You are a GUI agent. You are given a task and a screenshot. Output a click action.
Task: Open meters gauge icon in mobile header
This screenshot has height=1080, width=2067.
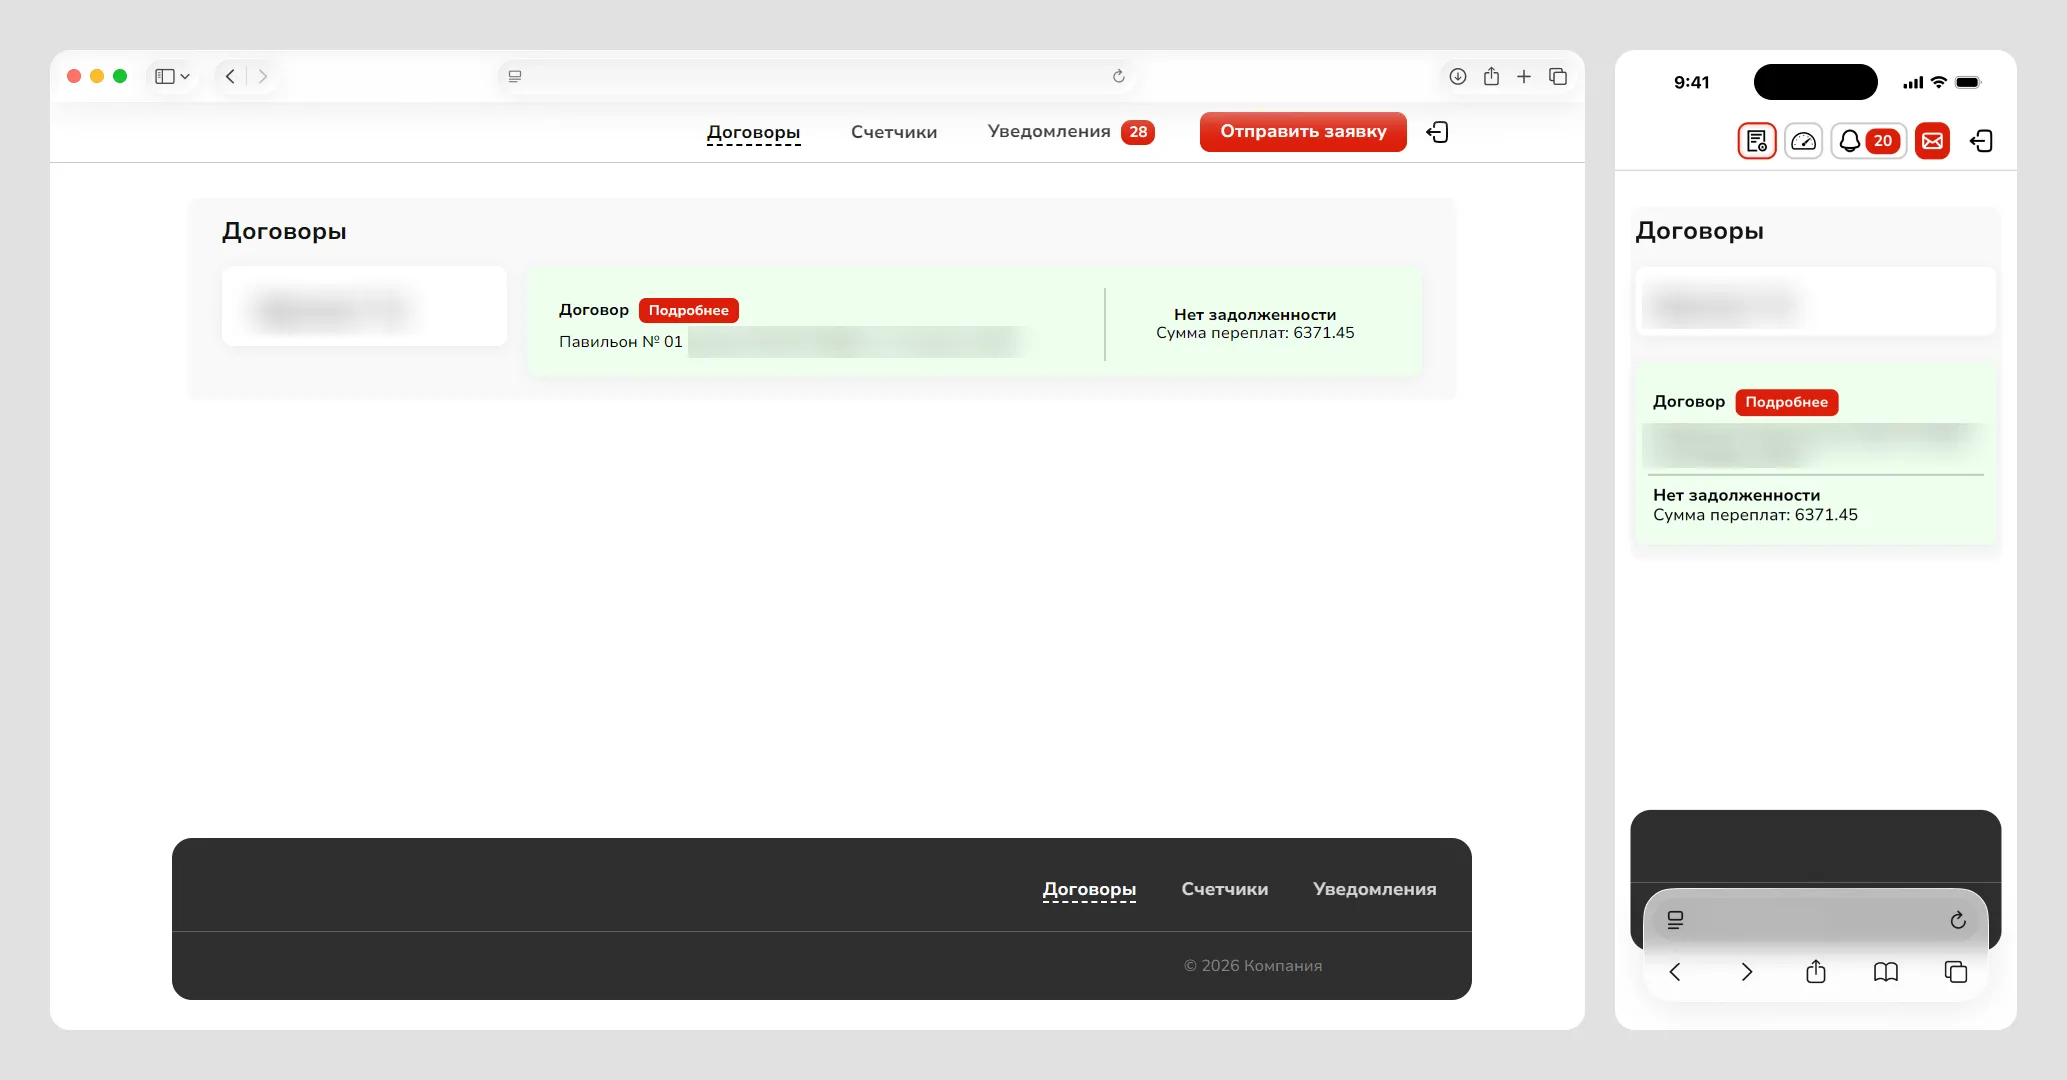1804,141
